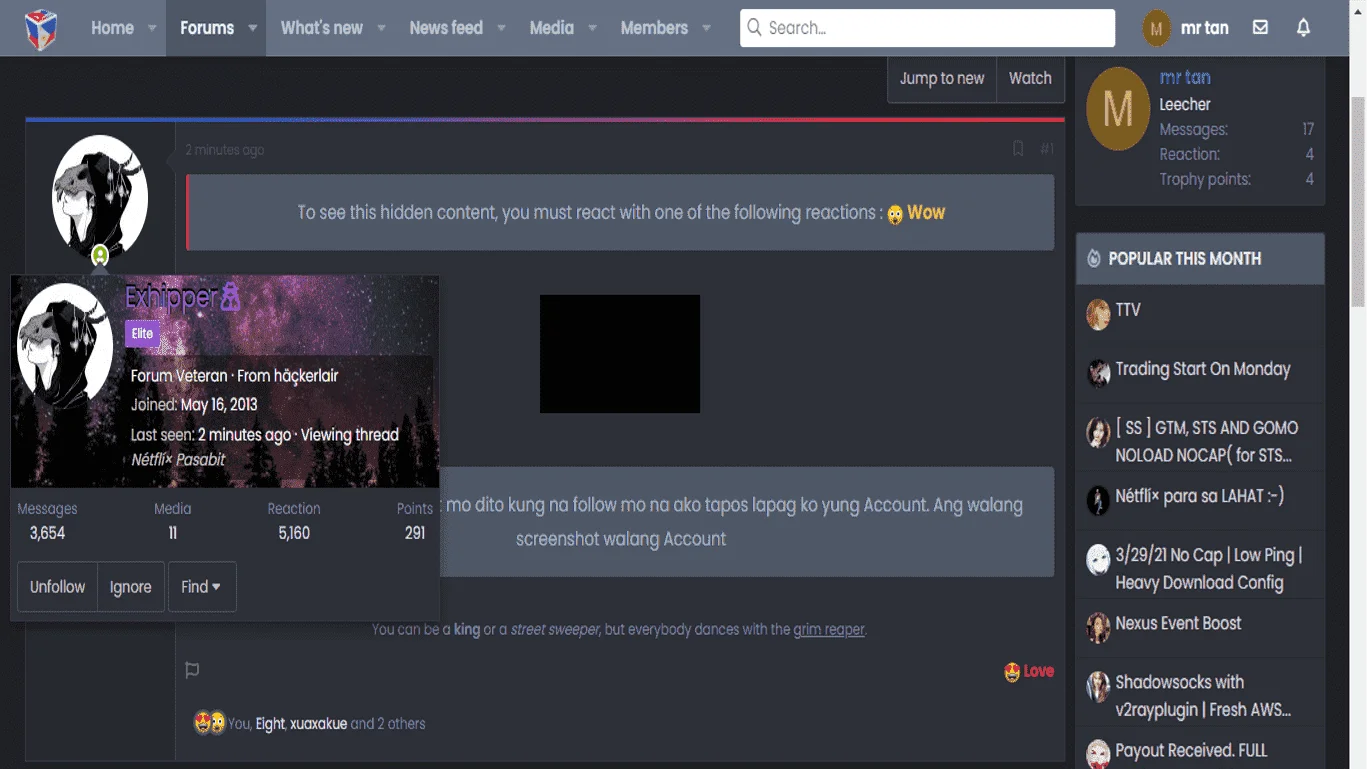
Task: Expand the News feed dropdown arrow
Action: pos(501,28)
